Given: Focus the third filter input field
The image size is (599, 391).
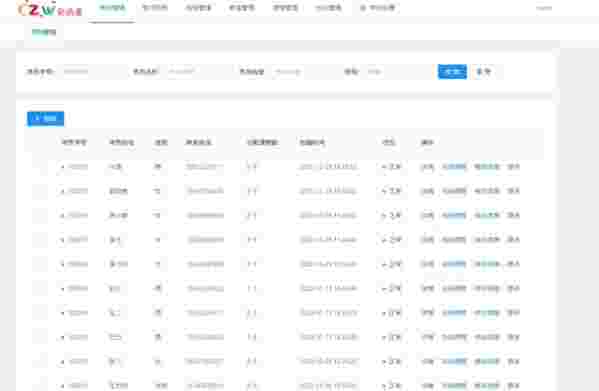Looking at the screenshot, I should tap(305, 71).
